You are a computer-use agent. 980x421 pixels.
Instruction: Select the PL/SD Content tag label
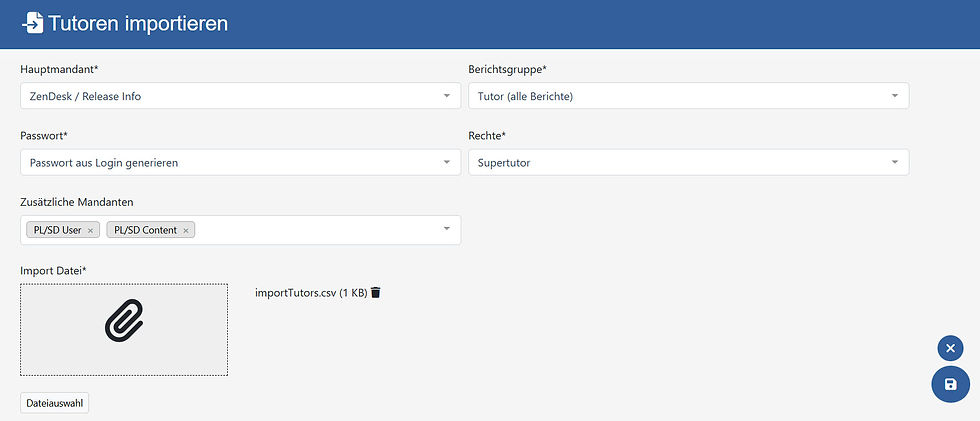tap(145, 230)
